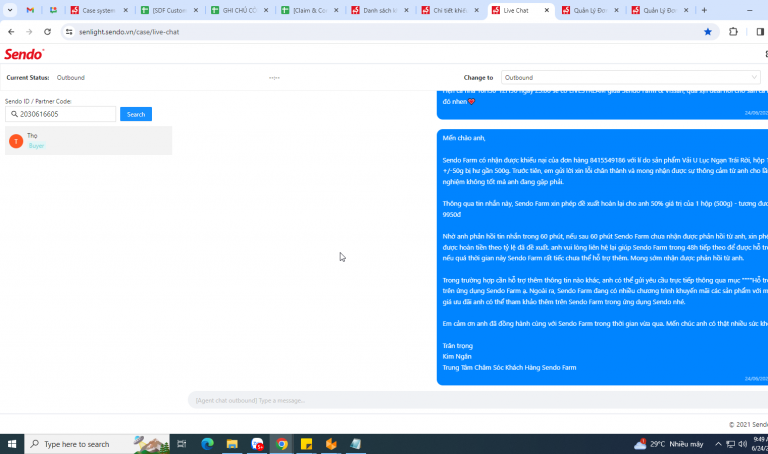Open the second pinned tab

(x=53, y=10)
